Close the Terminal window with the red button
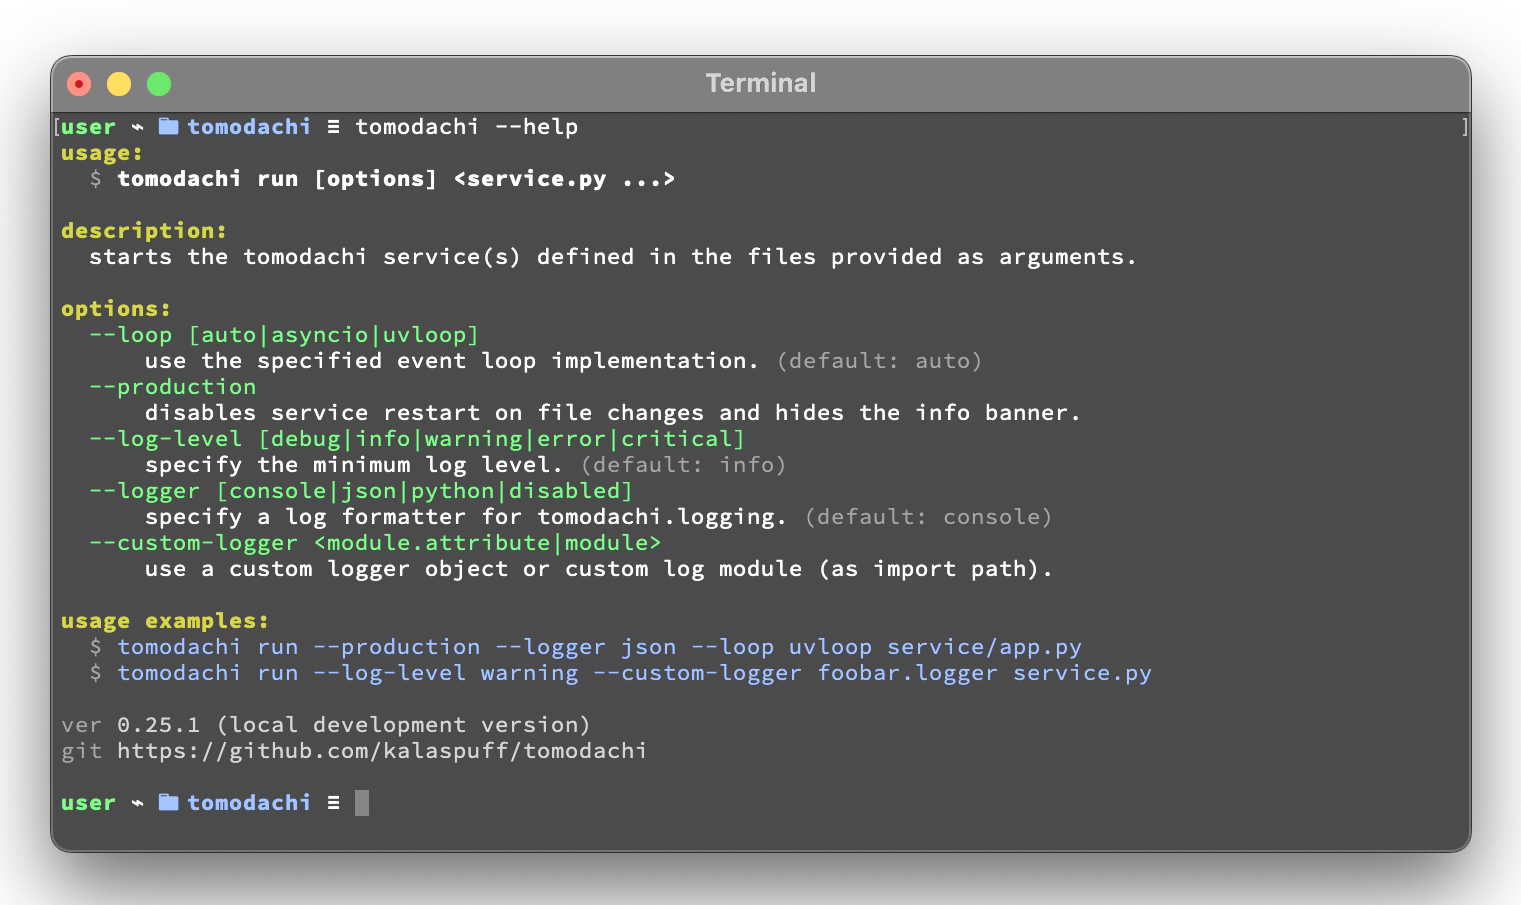 pyautogui.click(x=79, y=84)
